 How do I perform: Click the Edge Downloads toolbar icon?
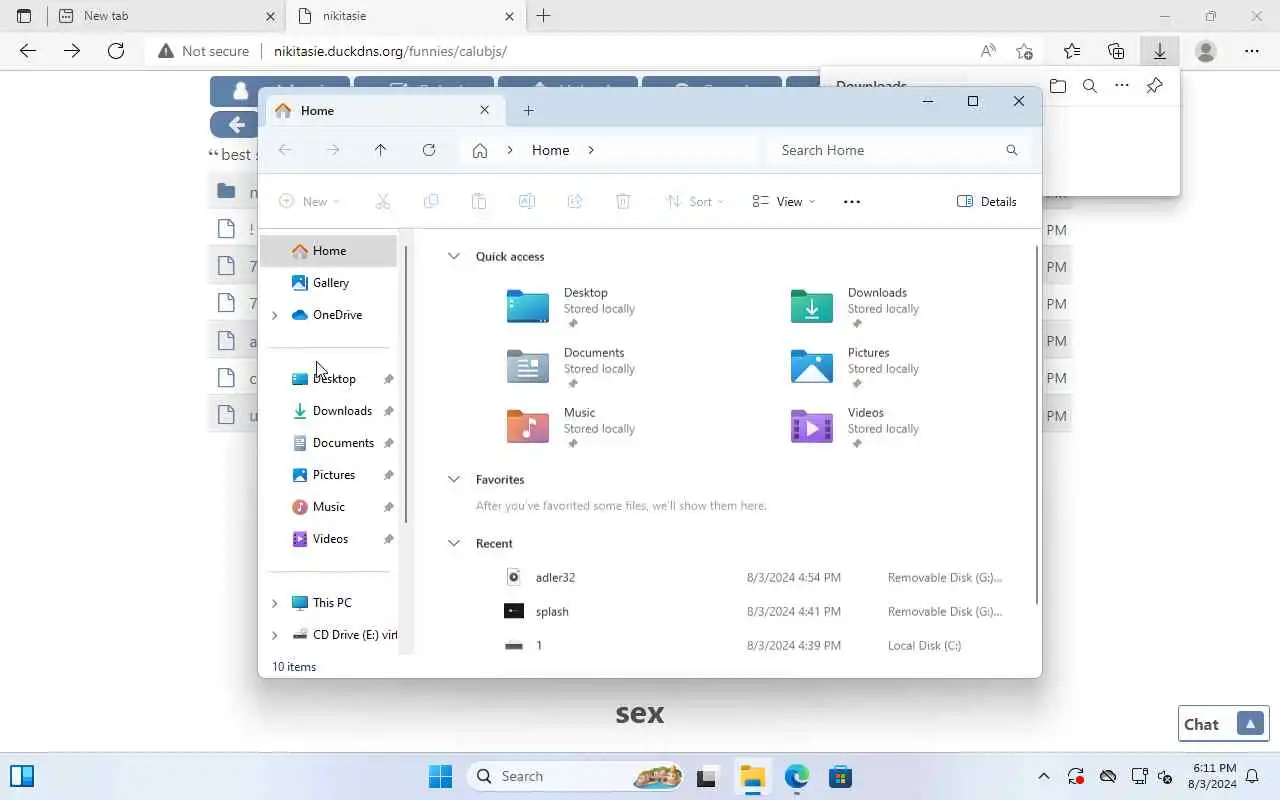pyautogui.click(x=1159, y=51)
